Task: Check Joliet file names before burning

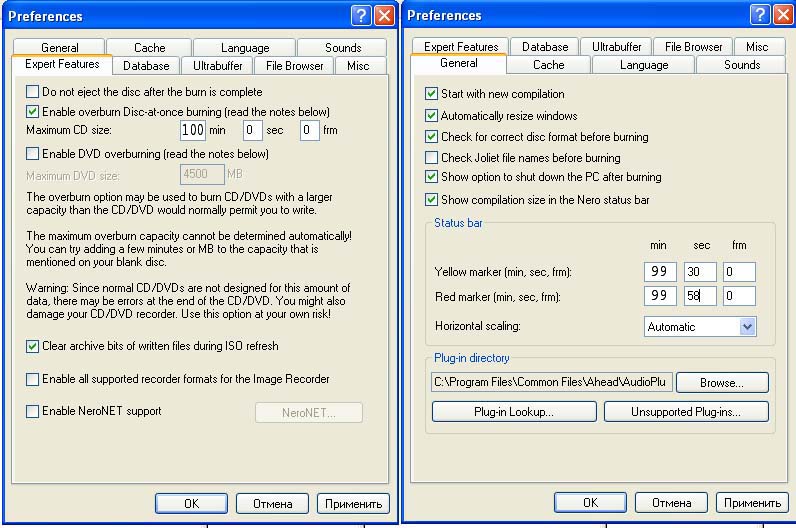Action: (x=432, y=158)
